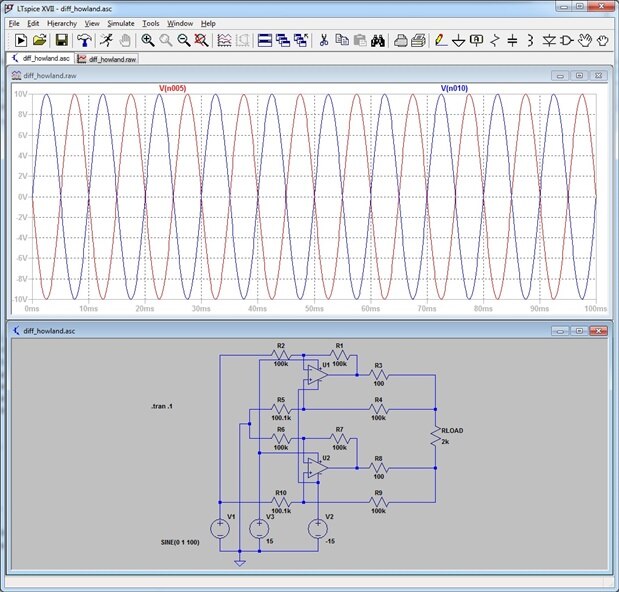Click the binoculars Find icon
The width and height of the screenshot is (619, 592).
click(379, 40)
